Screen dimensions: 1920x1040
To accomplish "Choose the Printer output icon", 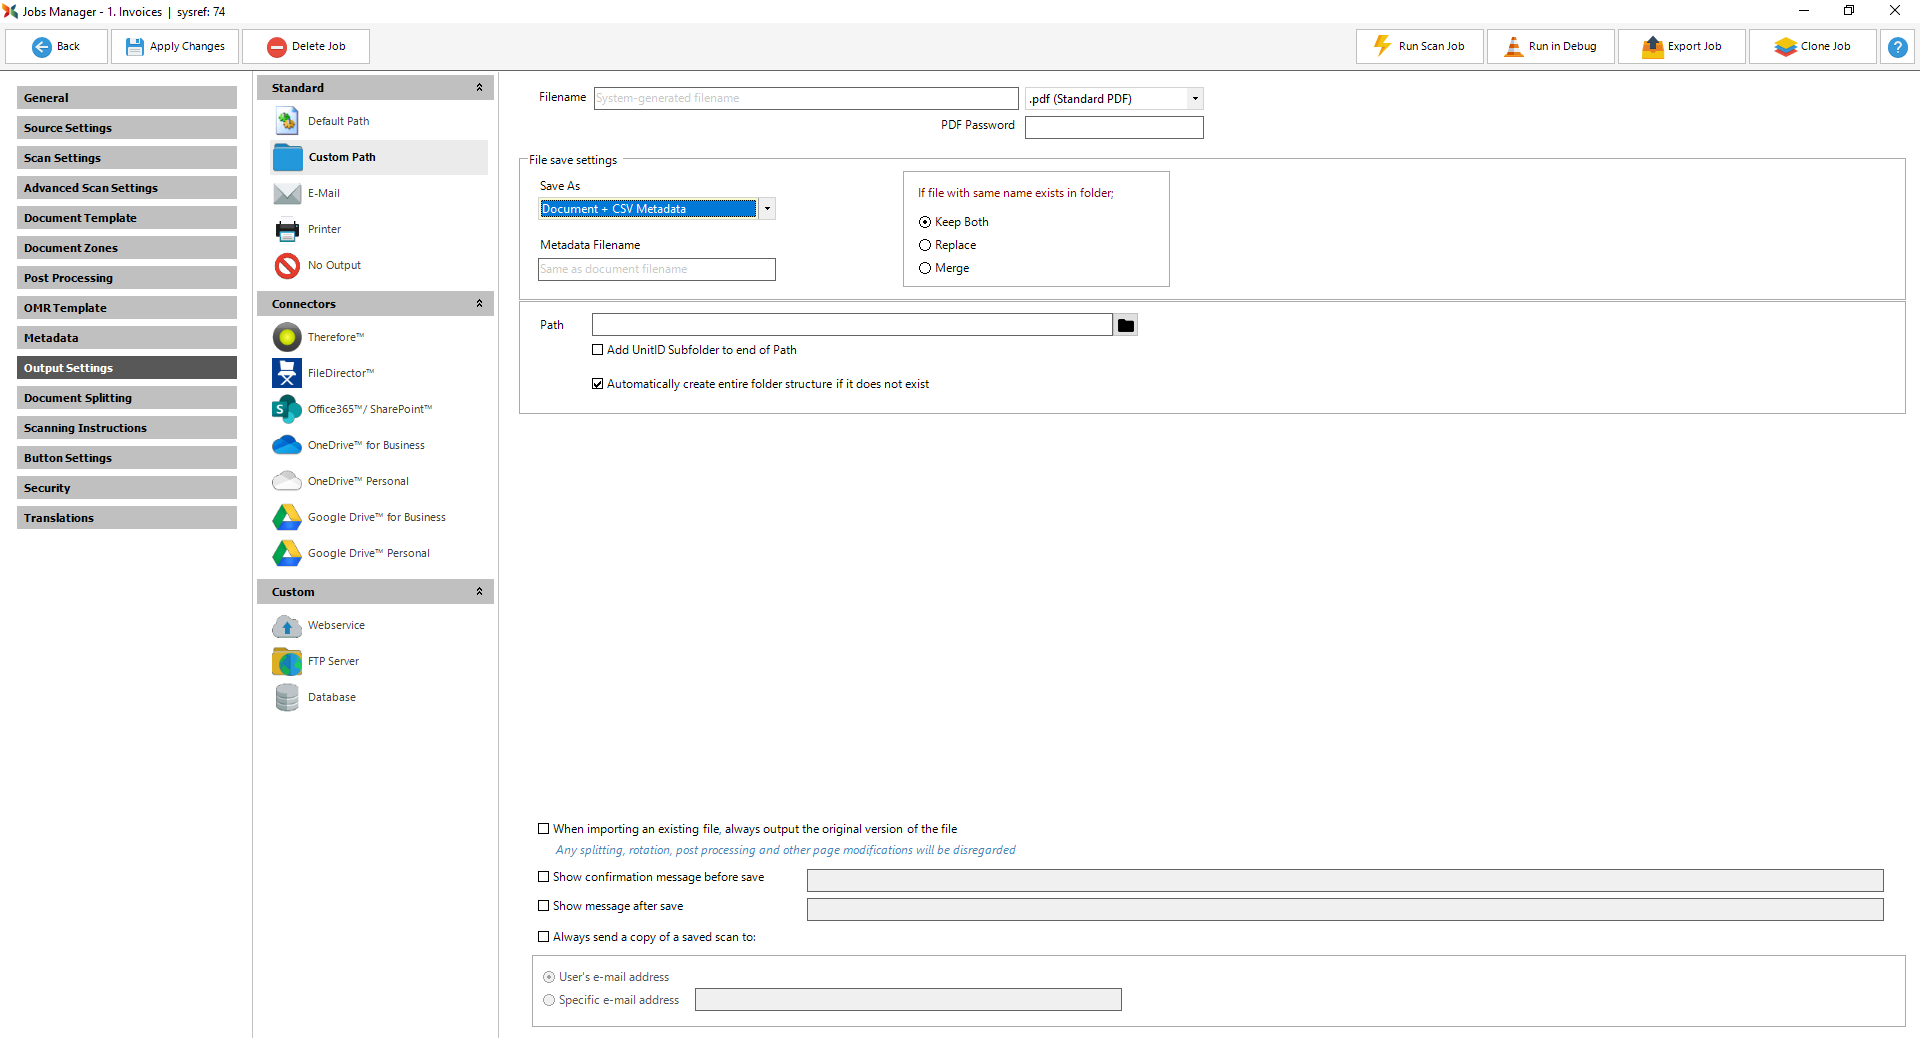I will coord(287,229).
